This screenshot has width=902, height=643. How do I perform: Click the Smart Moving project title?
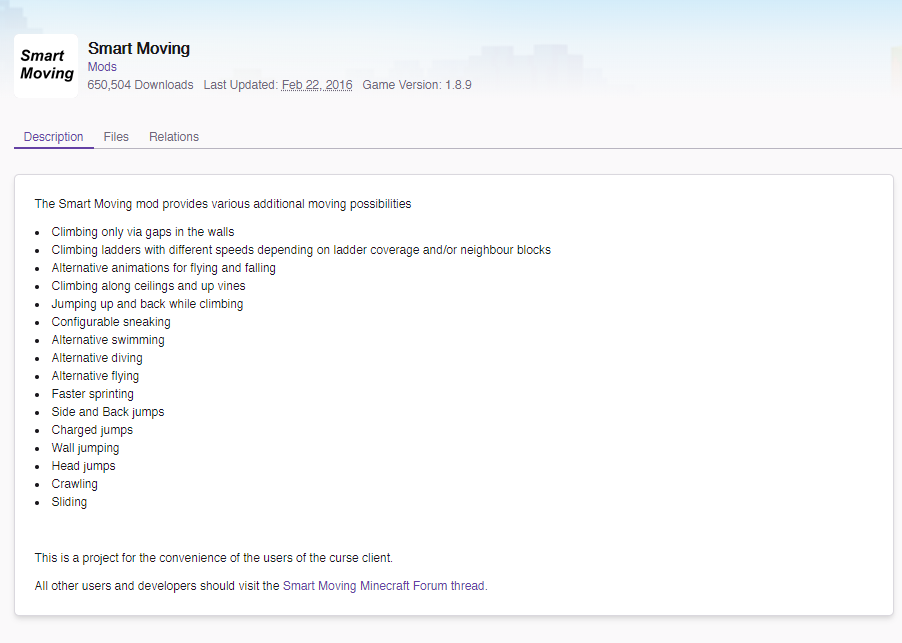tap(139, 48)
